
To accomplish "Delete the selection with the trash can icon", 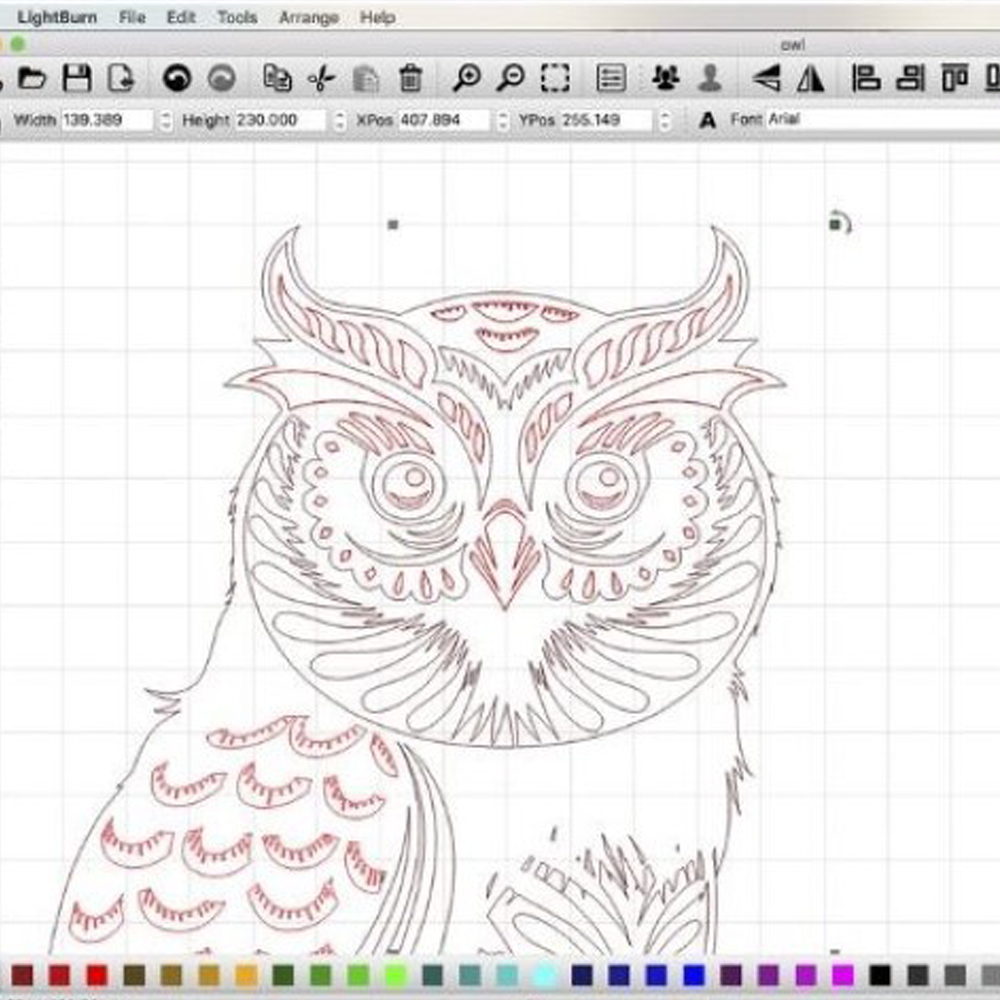I will coord(410,78).
